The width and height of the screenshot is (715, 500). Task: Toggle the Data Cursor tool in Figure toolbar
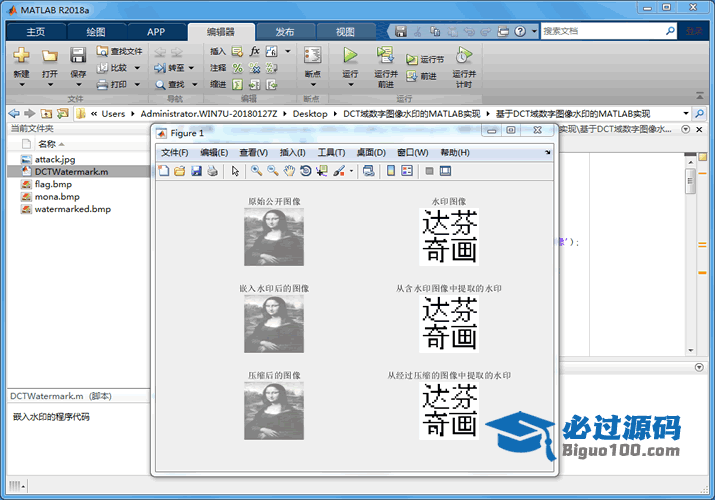(321, 171)
